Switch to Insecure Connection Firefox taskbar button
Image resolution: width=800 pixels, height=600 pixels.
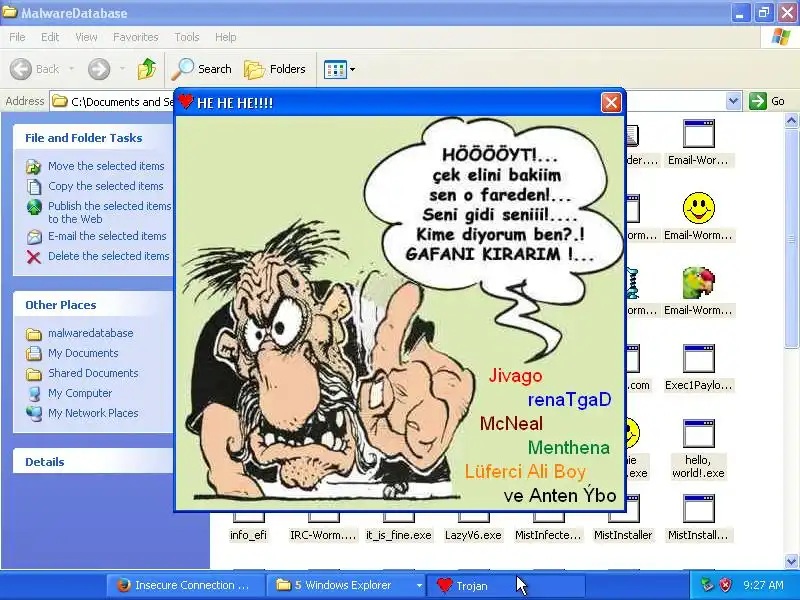point(185,585)
